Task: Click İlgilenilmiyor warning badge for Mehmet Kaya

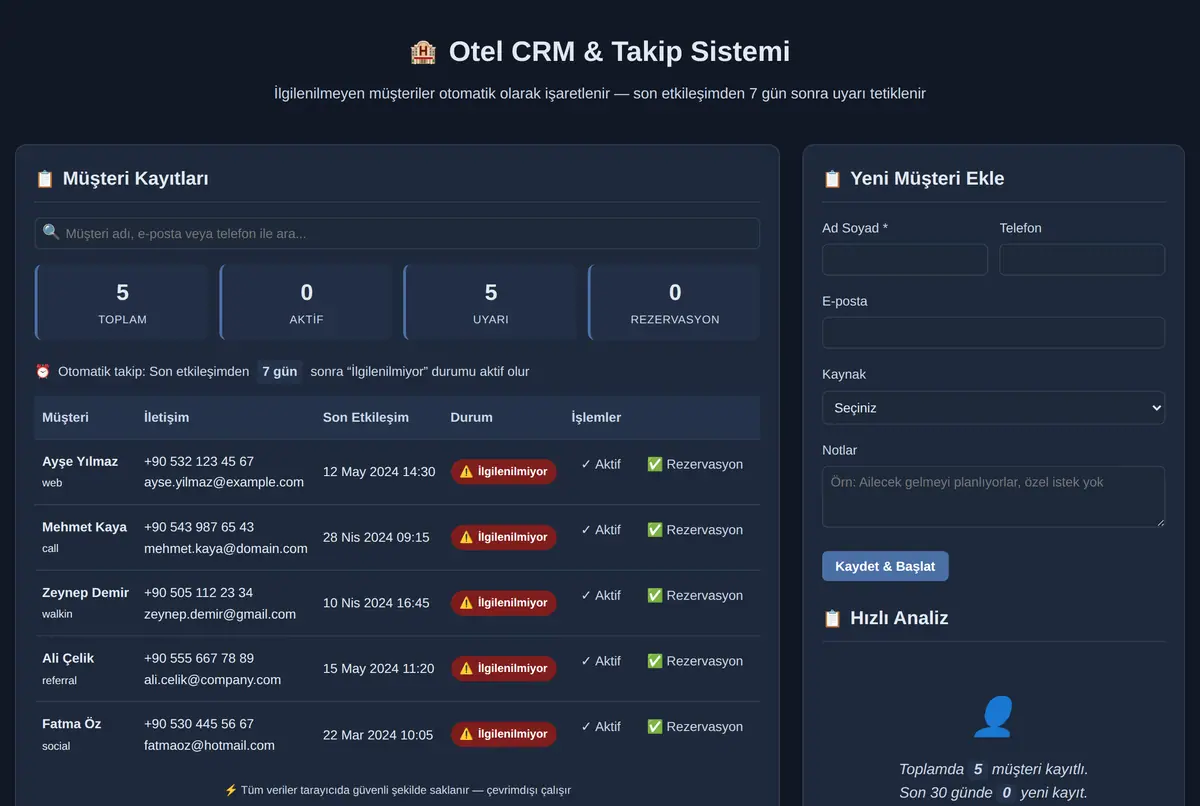Action: tap(504, 537)
